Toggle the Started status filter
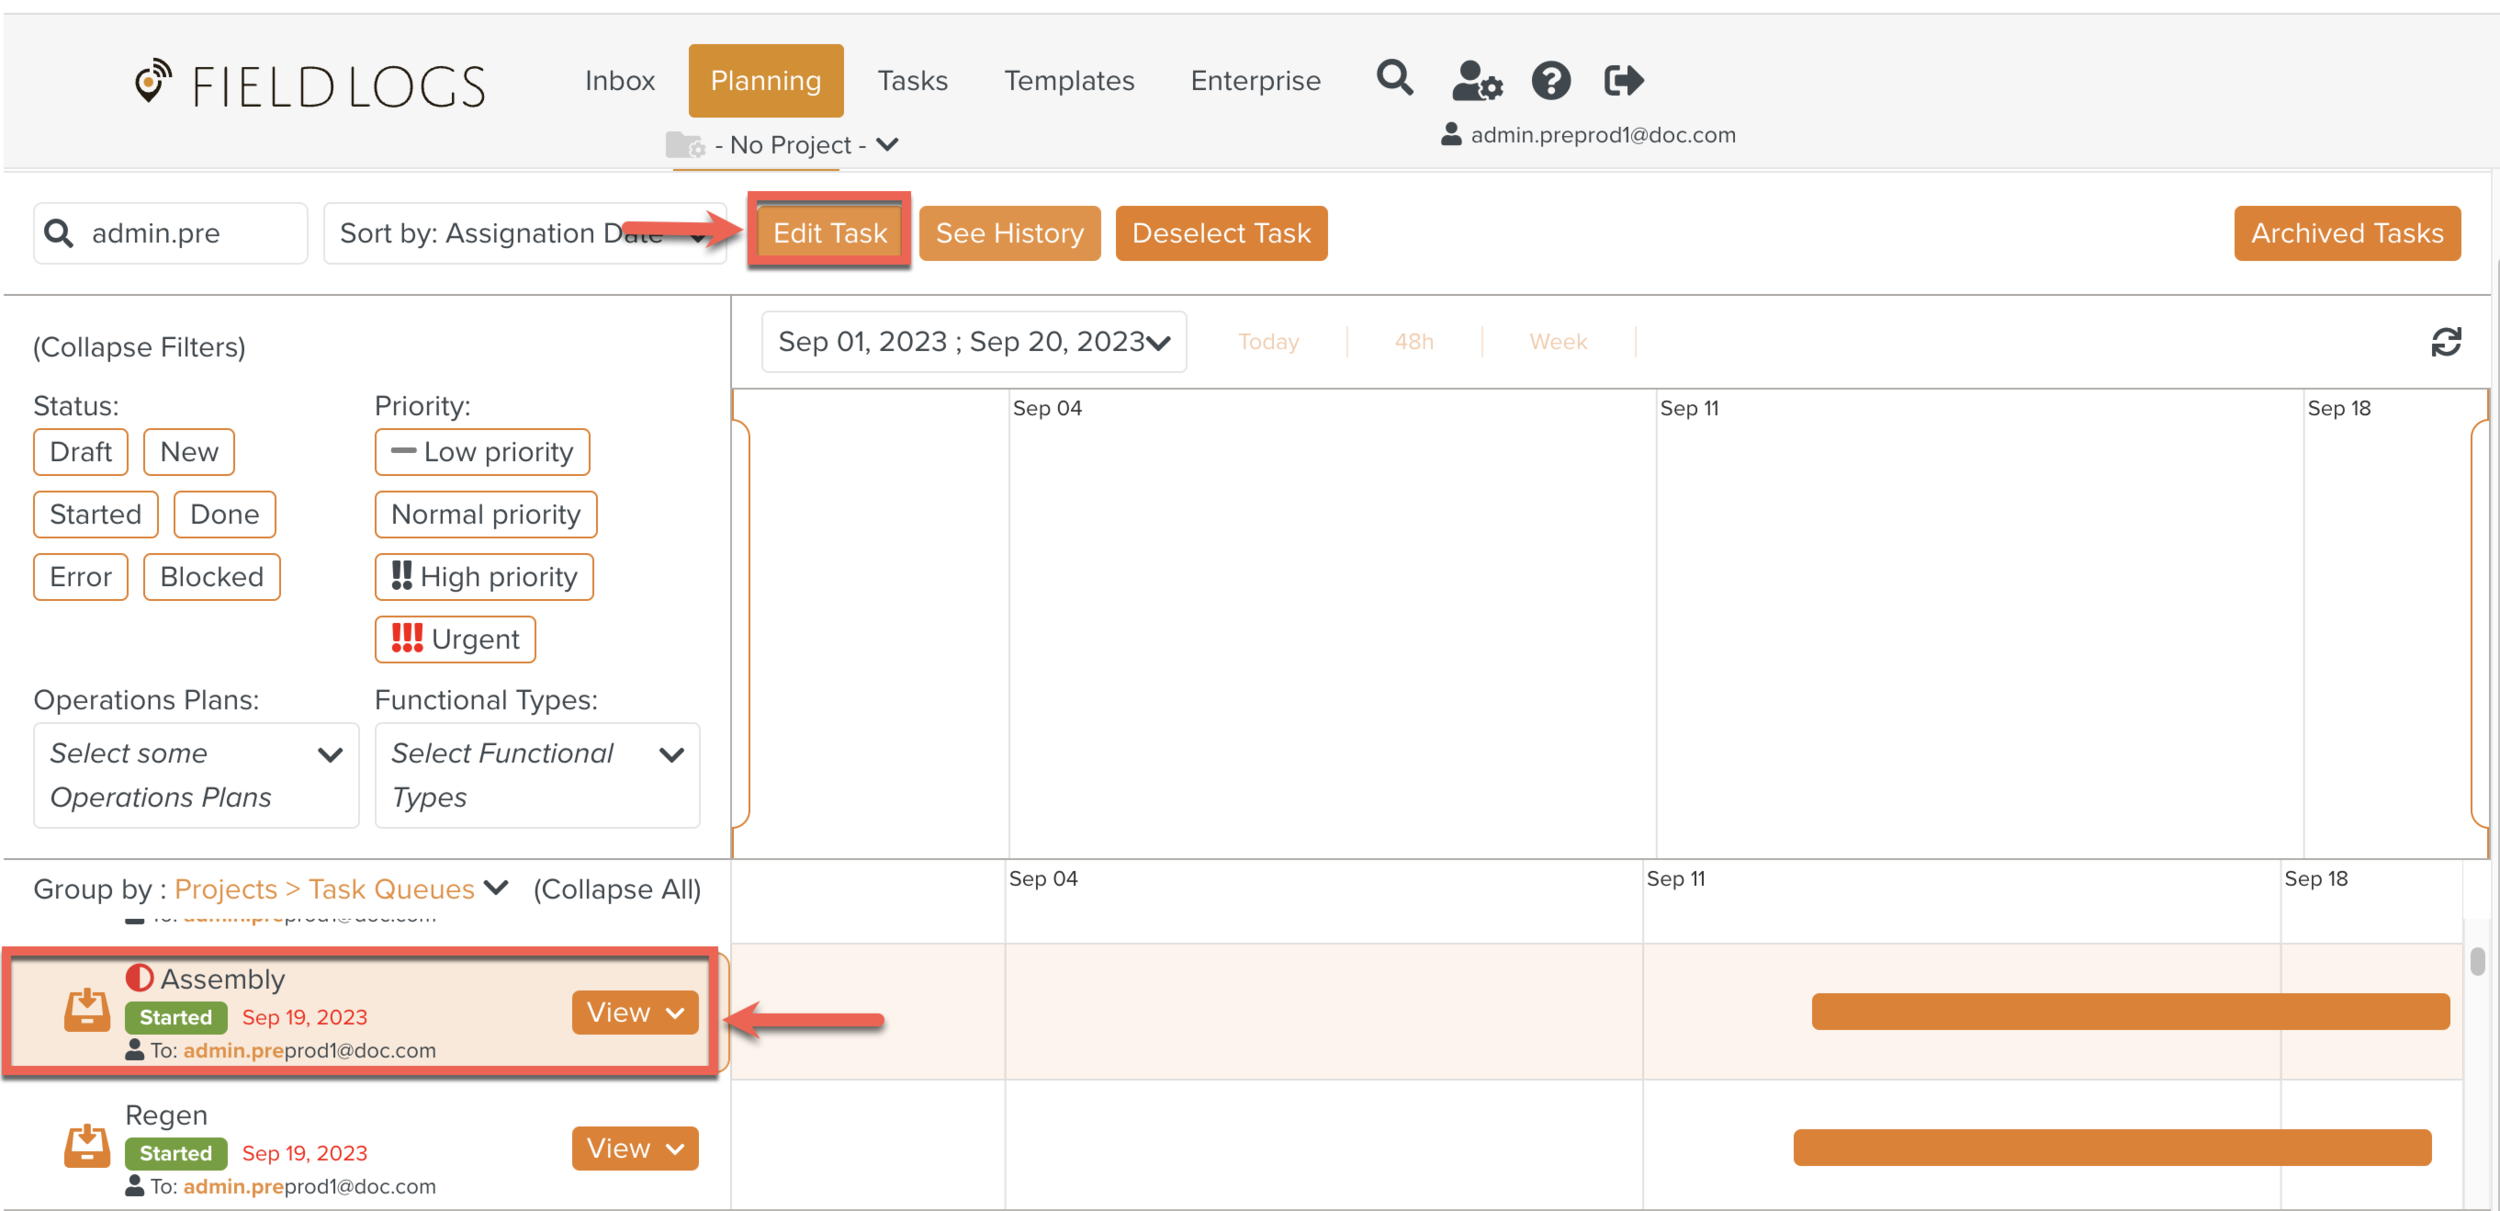Image resolution: width=2500 pixels, height=1211 pixels. [95, 514]
